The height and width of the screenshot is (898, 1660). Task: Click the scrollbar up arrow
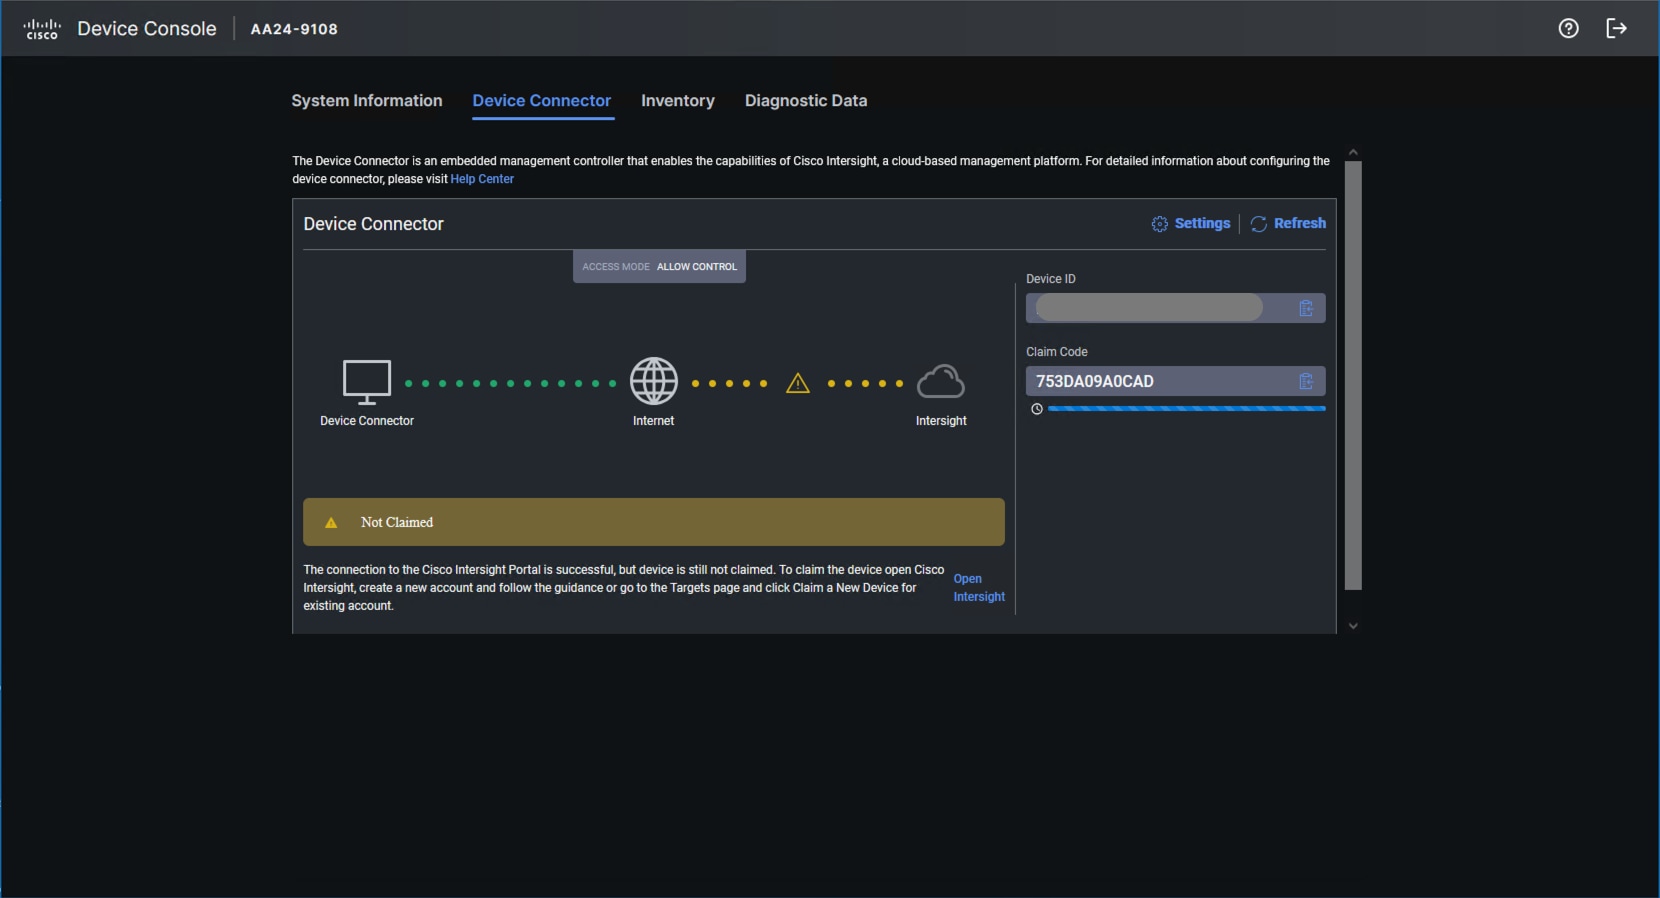pyautogui.click(x=1353, y=153)
